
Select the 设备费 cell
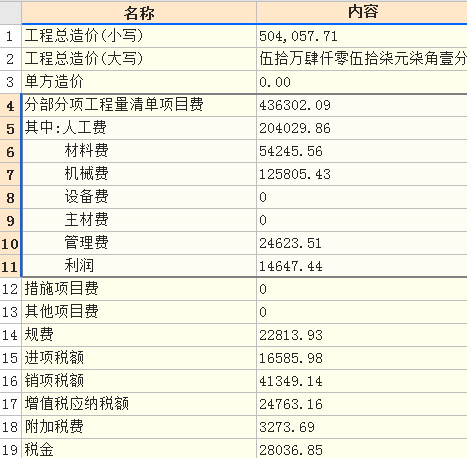139,197
